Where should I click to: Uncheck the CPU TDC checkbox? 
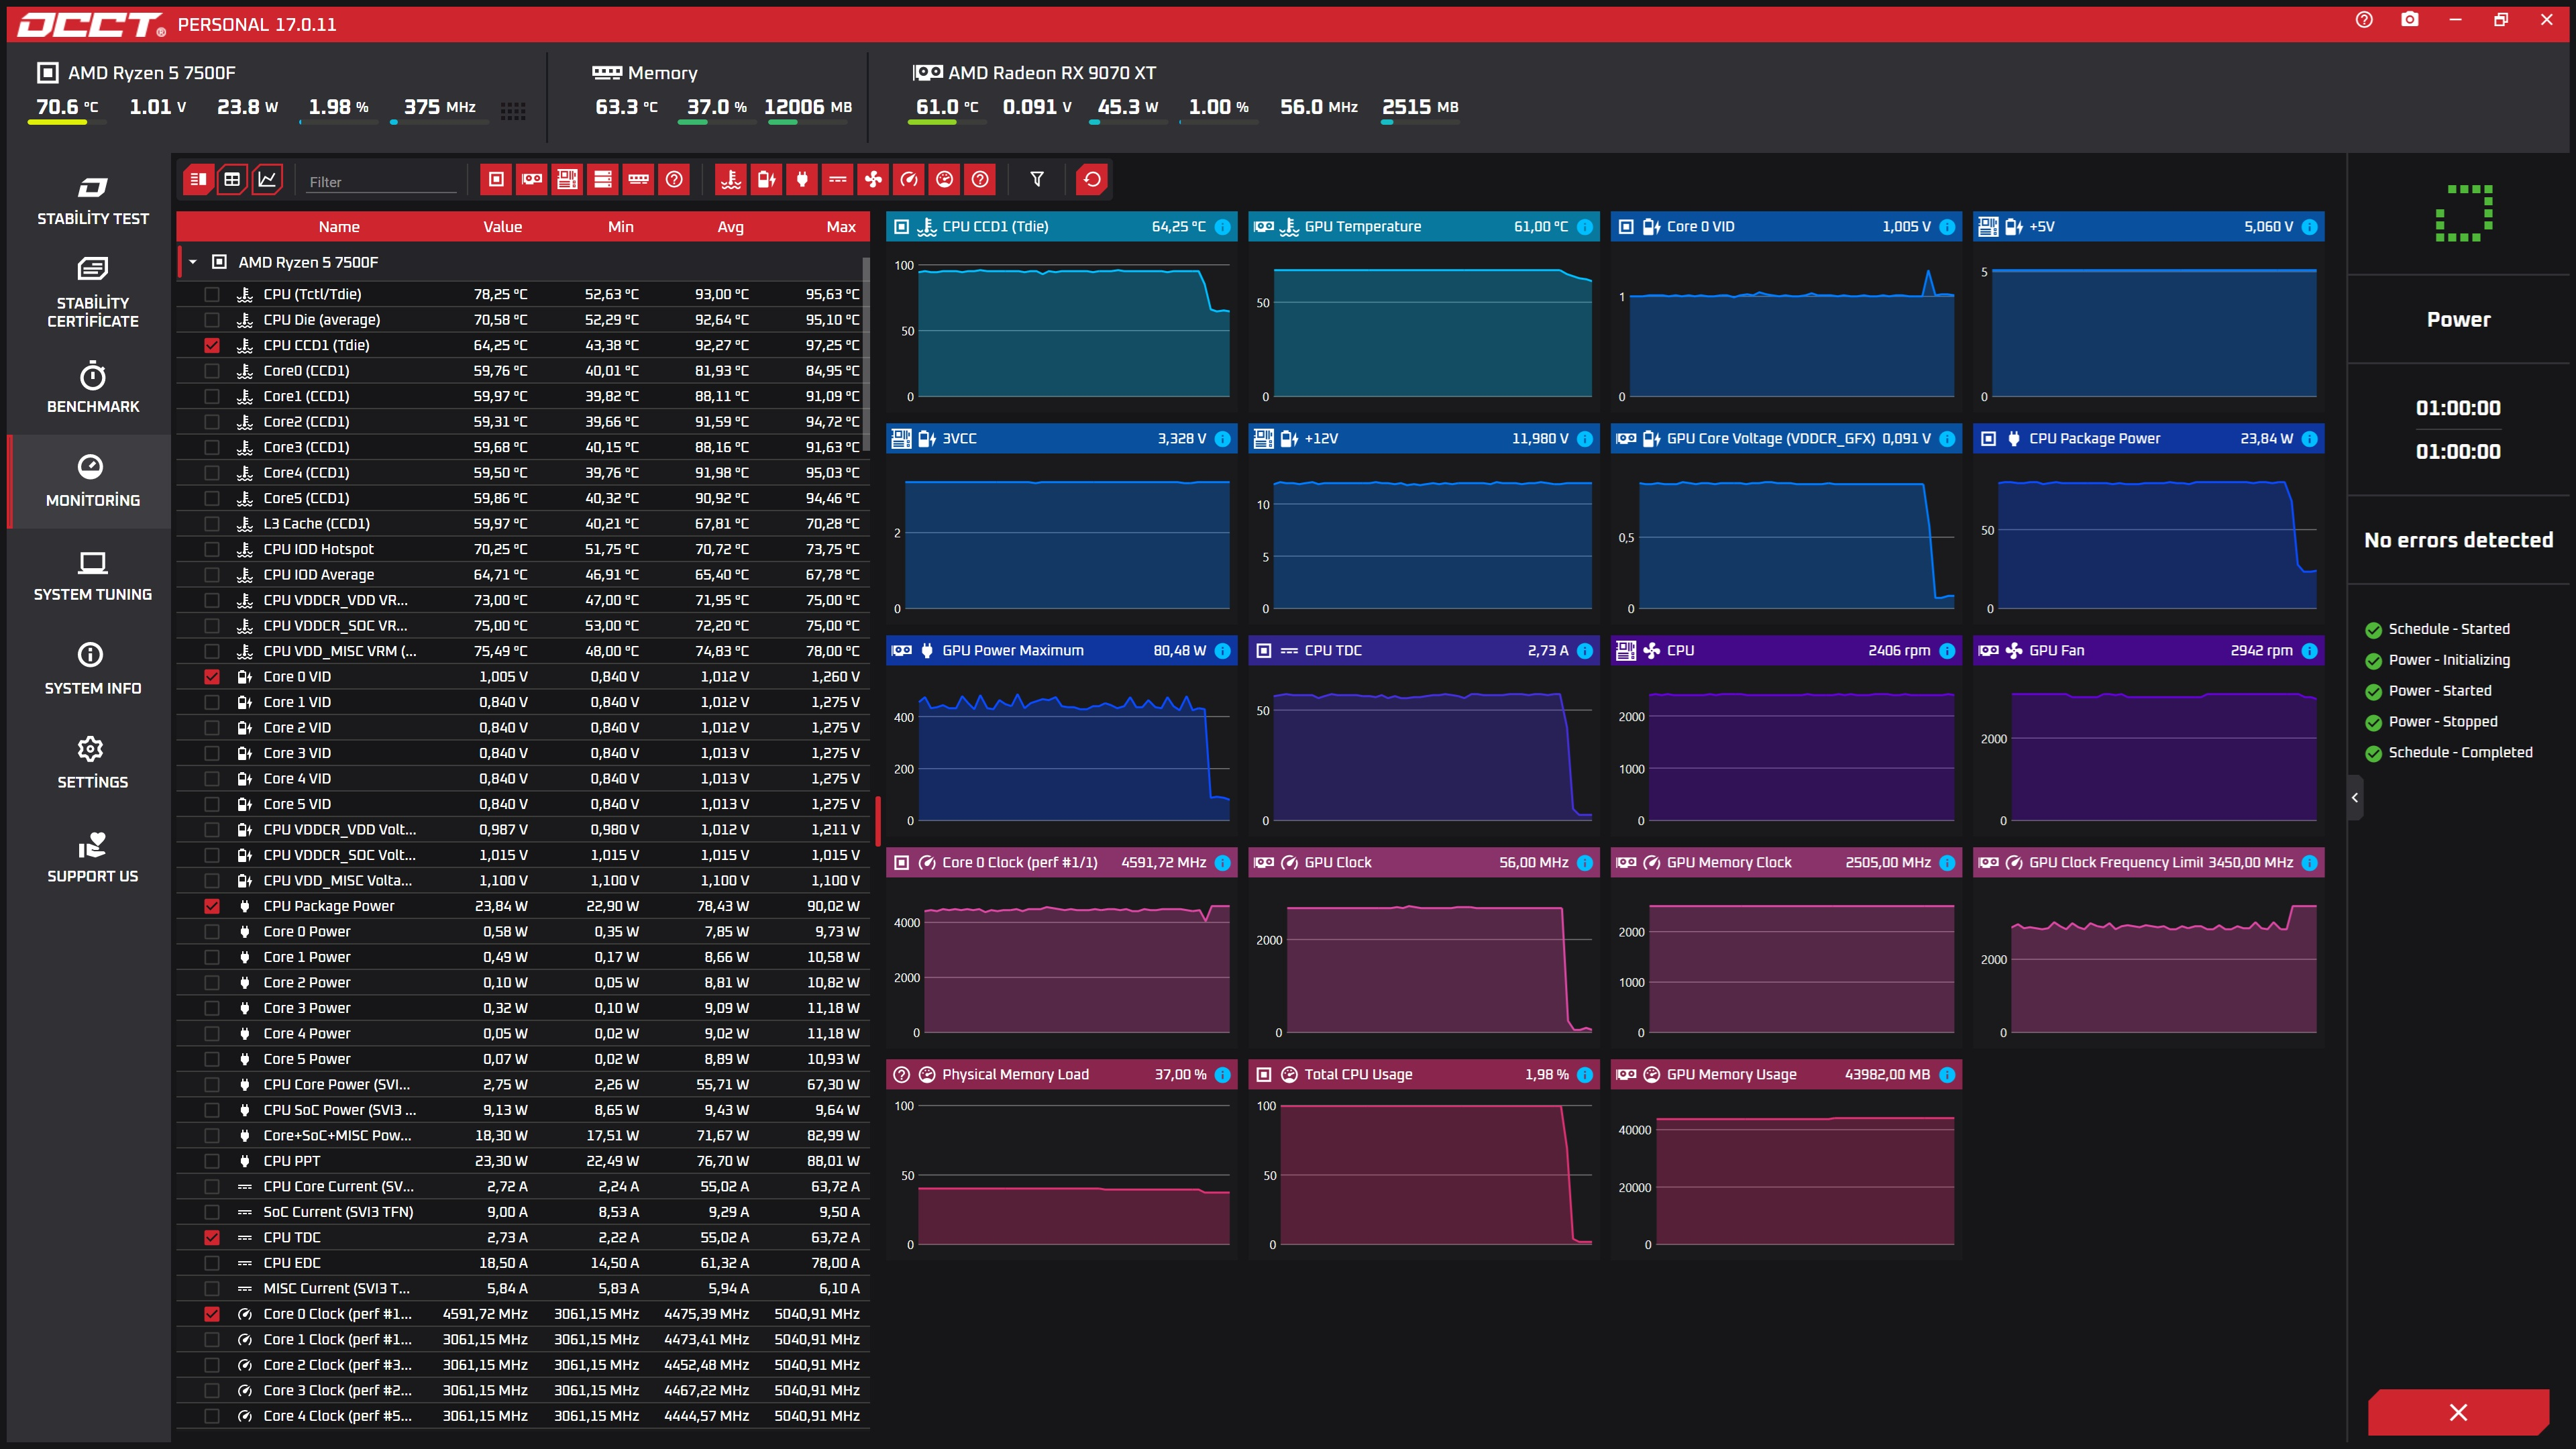tap(212, 1238)
